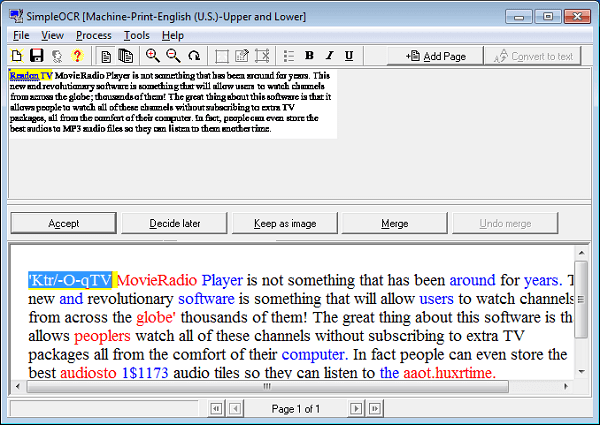Click the vertical scrollbar thumb

click(x=581, y=299)
